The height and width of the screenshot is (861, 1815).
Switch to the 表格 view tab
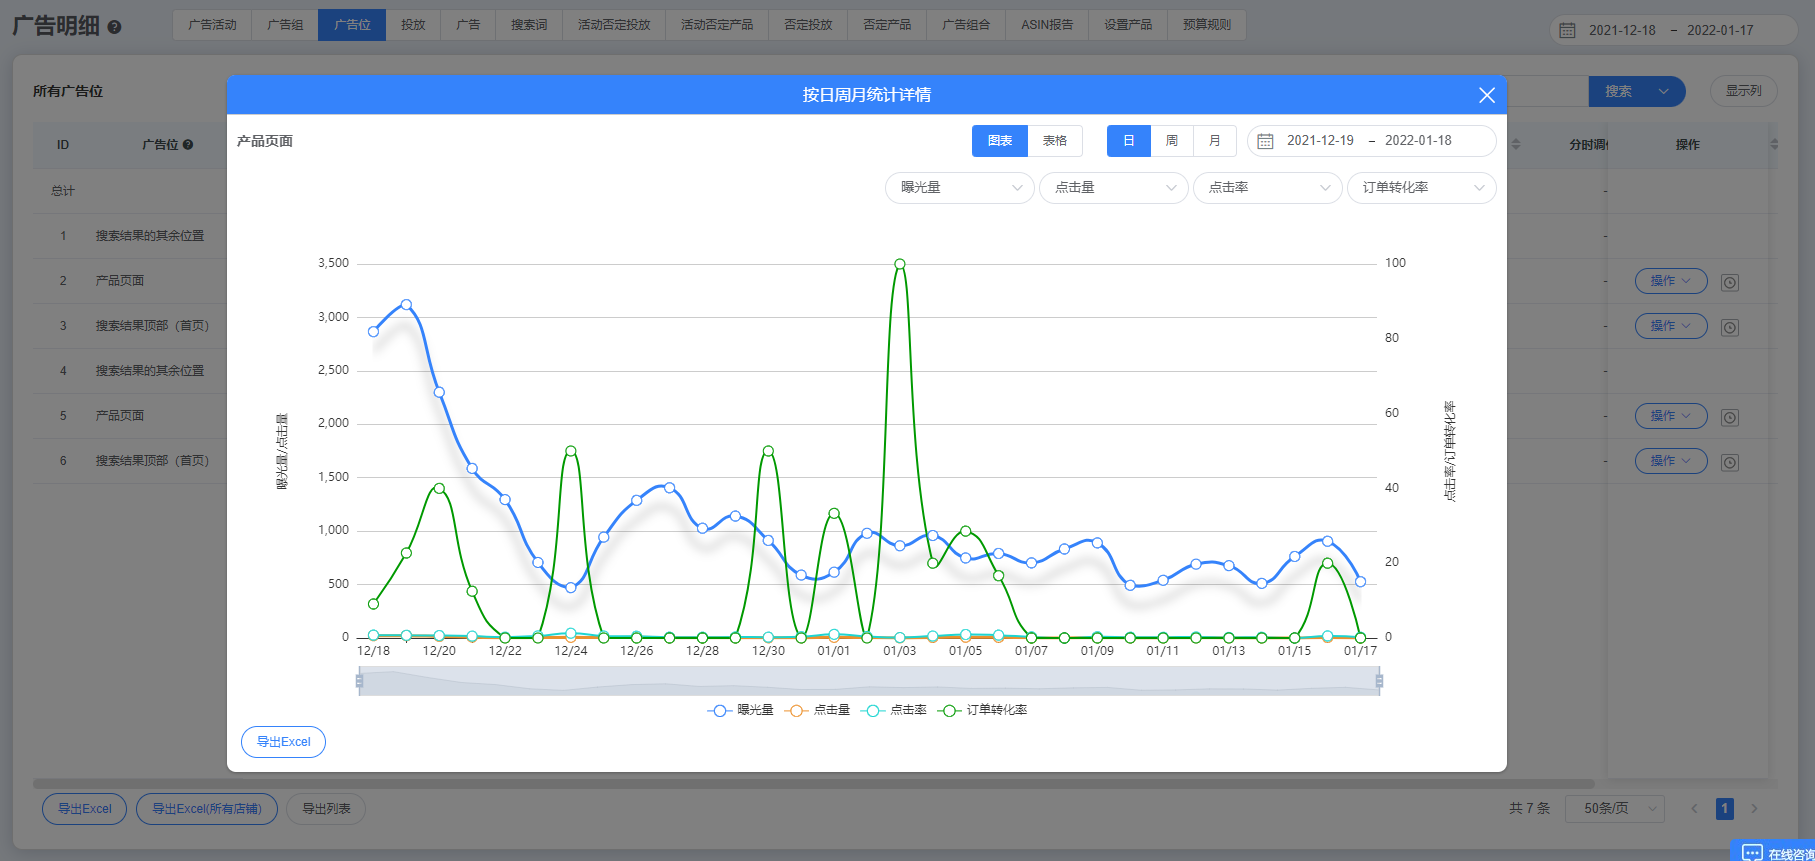point(1055,141)
